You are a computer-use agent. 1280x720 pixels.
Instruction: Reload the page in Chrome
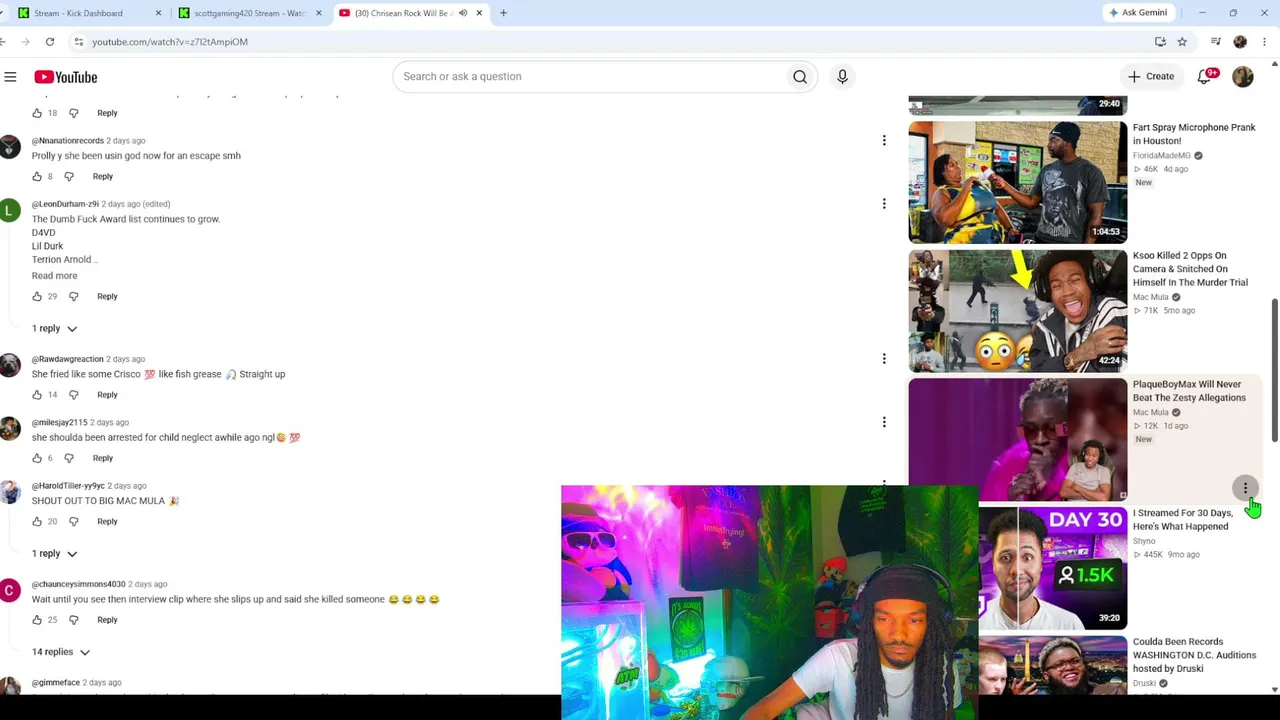click(x=50, y=42)
